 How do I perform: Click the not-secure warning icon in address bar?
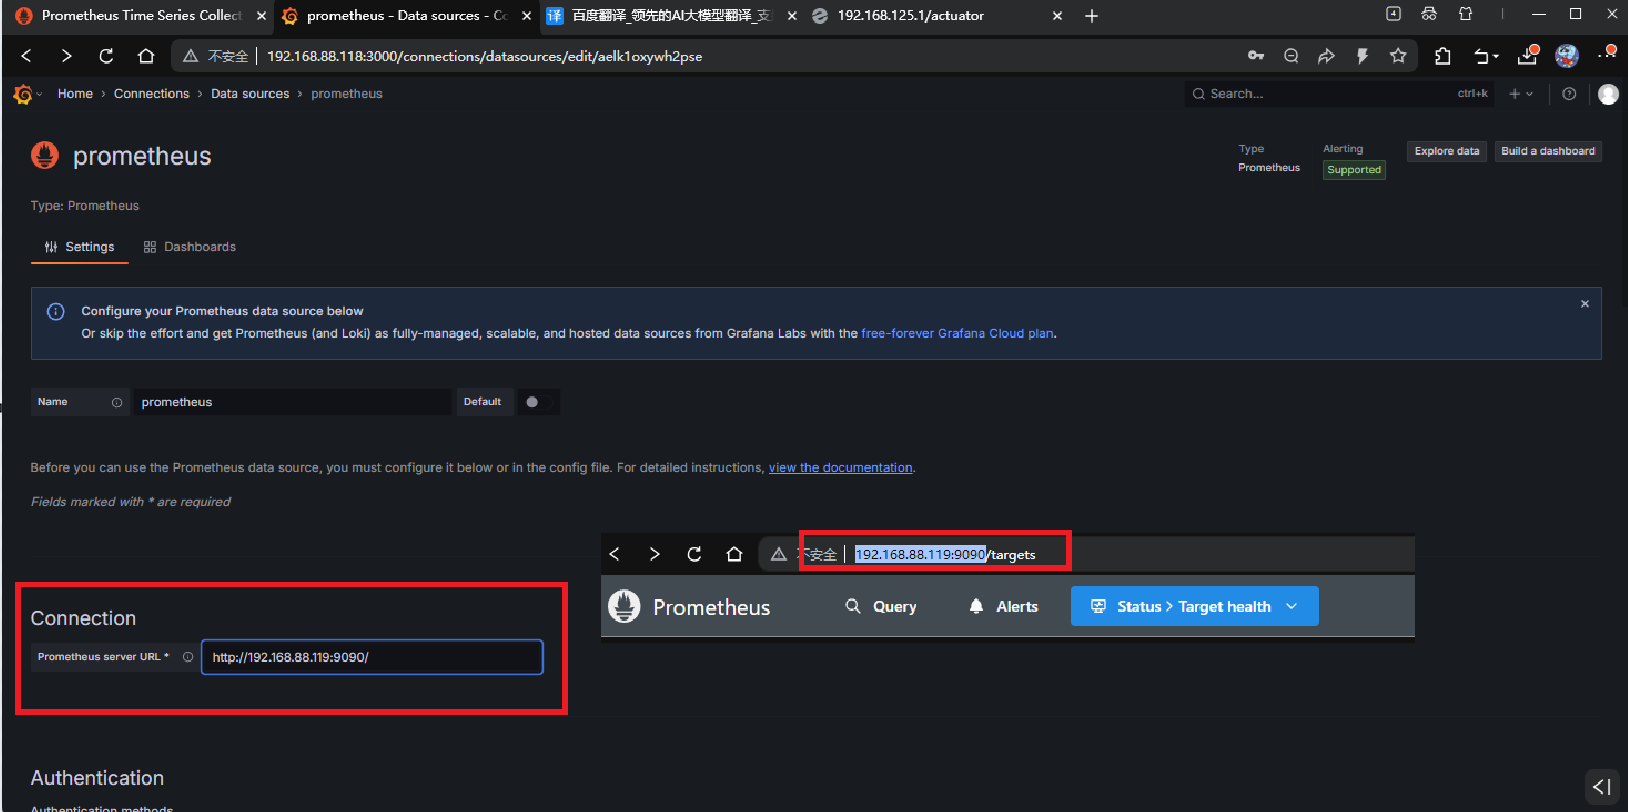190,56
